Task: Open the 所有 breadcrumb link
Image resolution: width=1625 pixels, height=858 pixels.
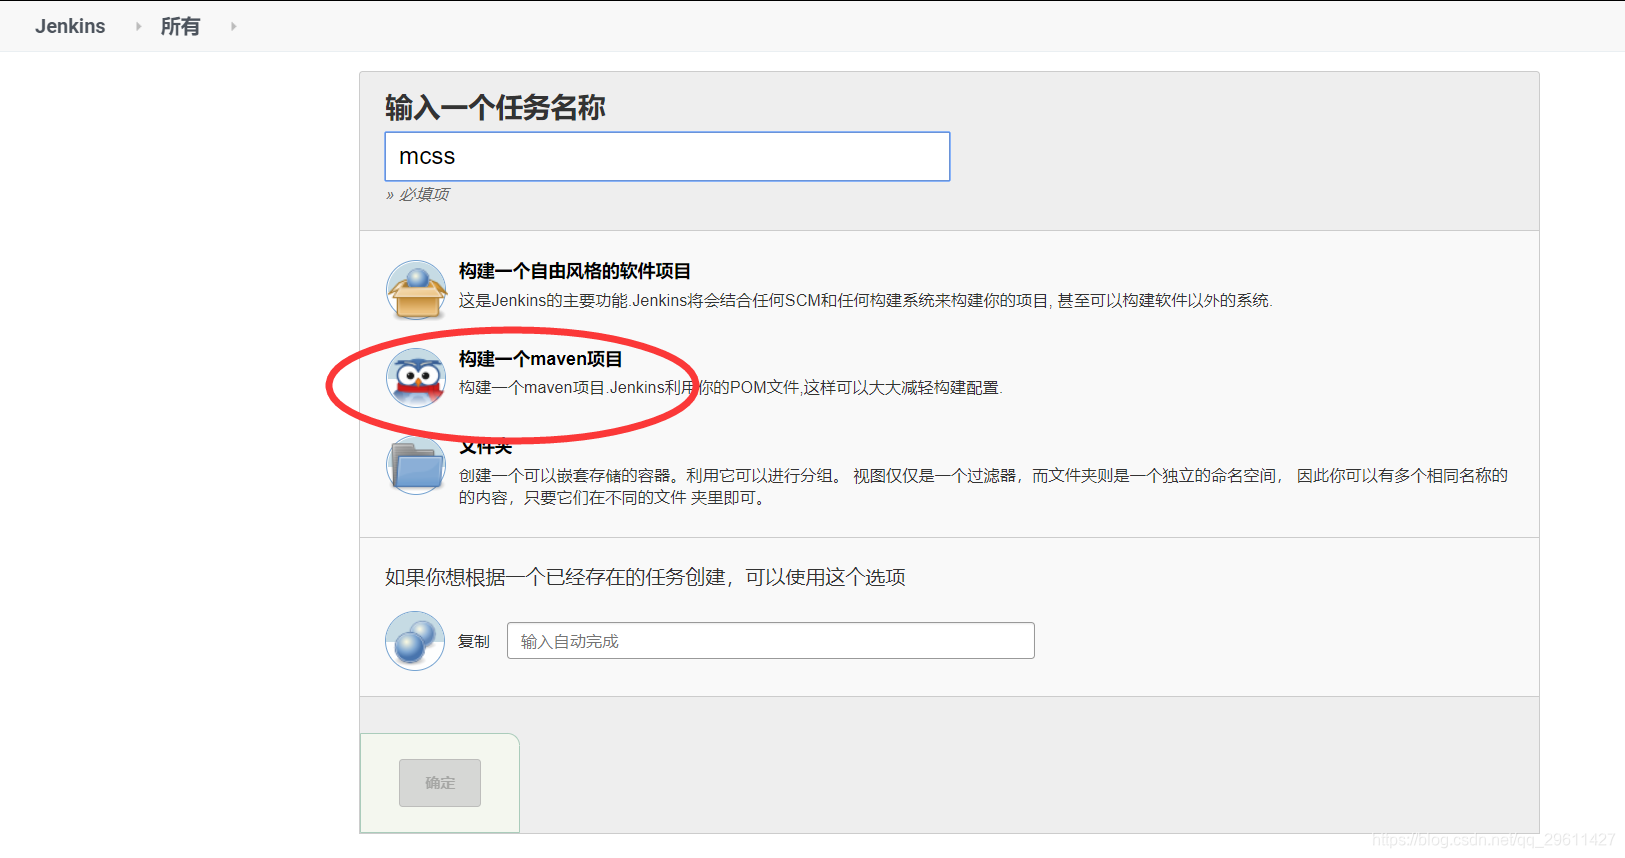Action: [x=180, y=26]
